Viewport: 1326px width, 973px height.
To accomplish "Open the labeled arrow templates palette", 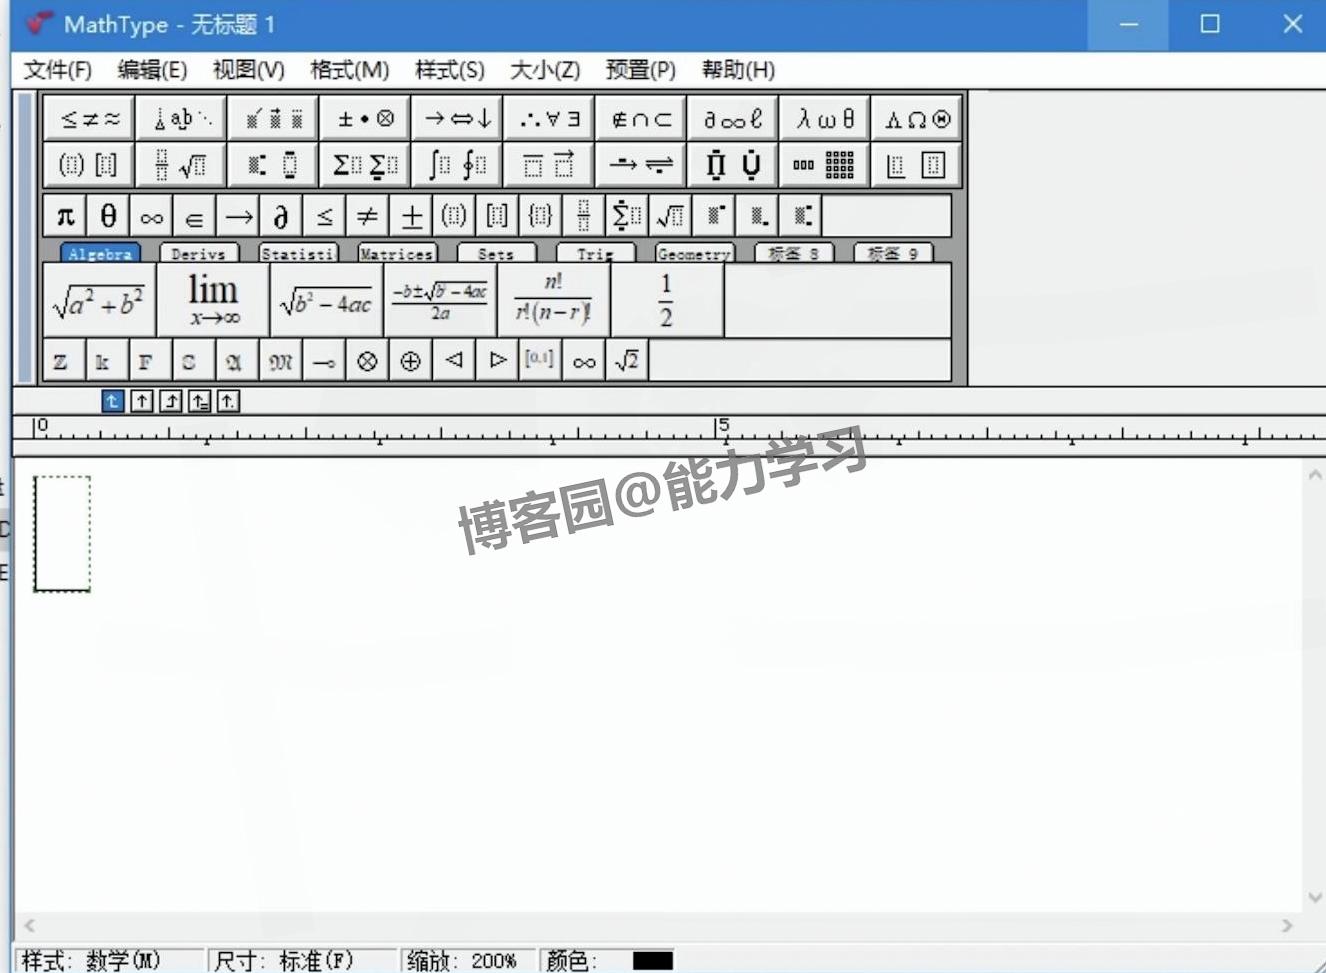I will pyautogui.click(x=642, y=165).
